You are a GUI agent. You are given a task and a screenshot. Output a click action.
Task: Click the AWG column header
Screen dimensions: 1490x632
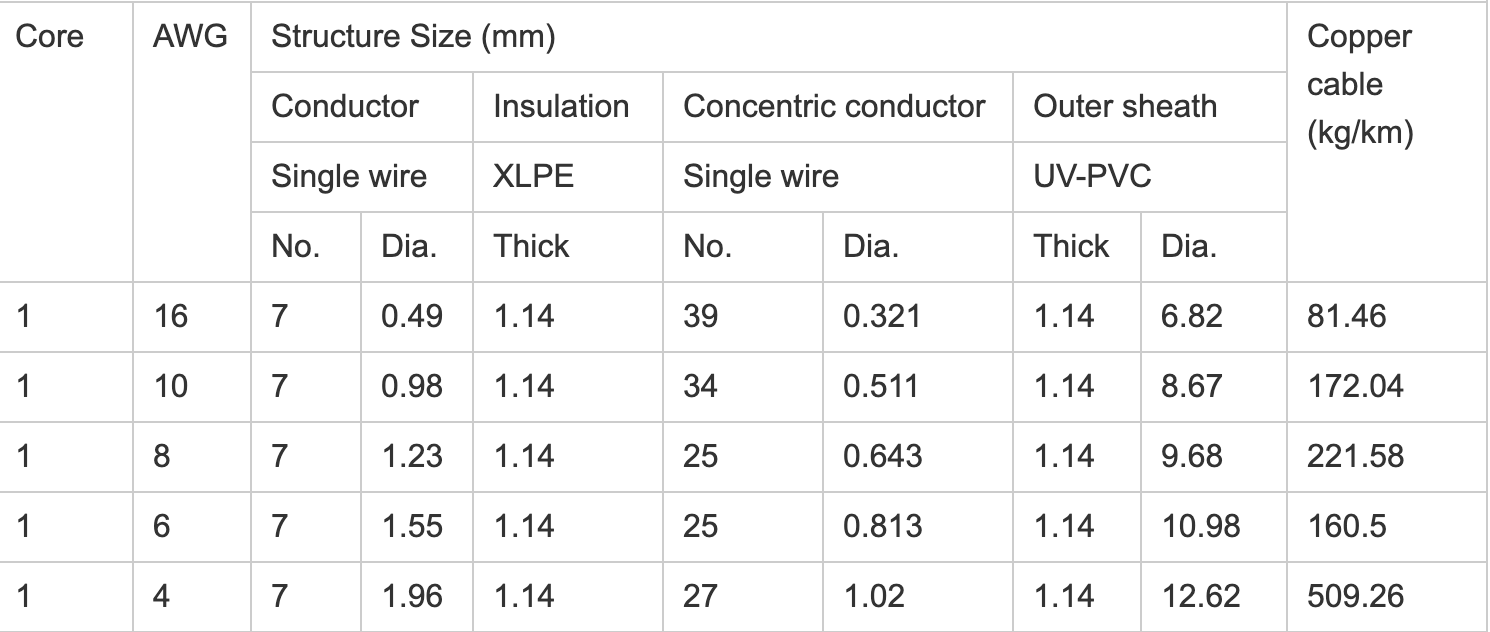[190, 38]
